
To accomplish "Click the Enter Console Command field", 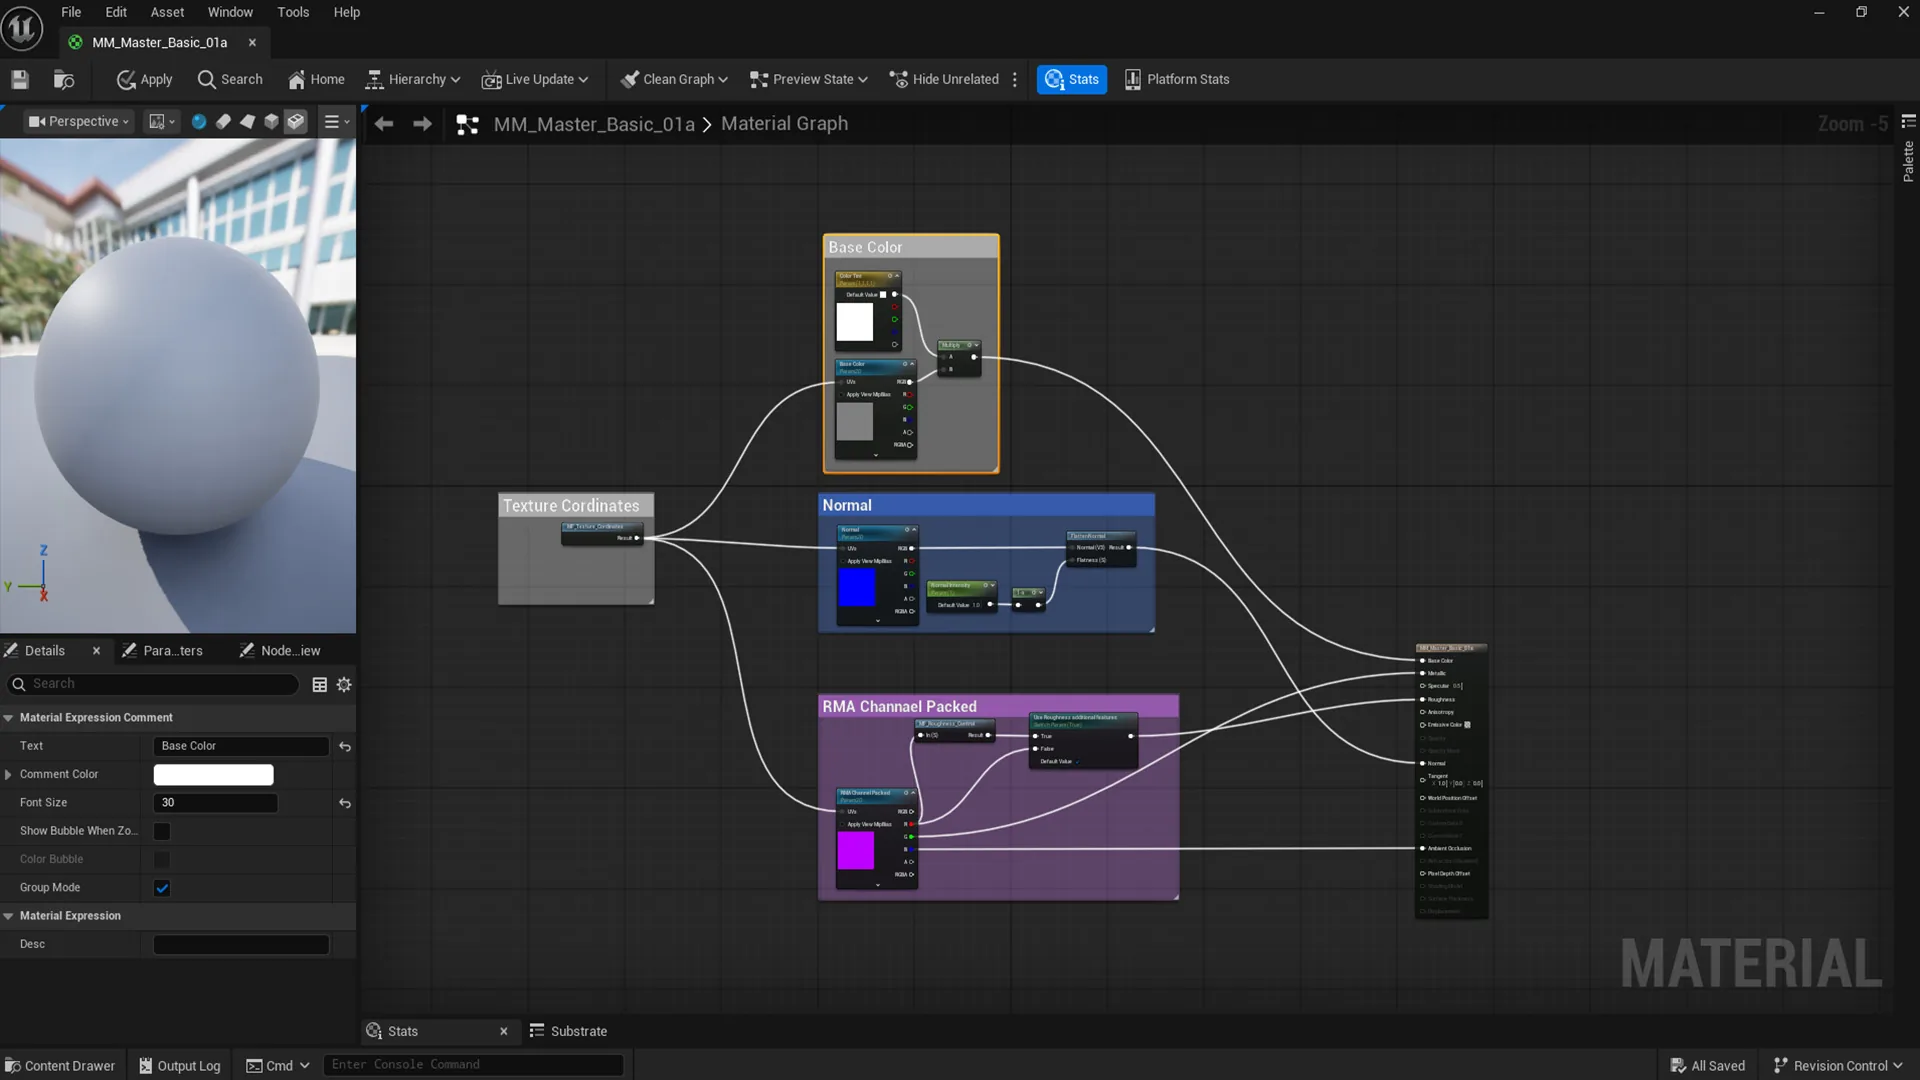I will pos(473,1064).
